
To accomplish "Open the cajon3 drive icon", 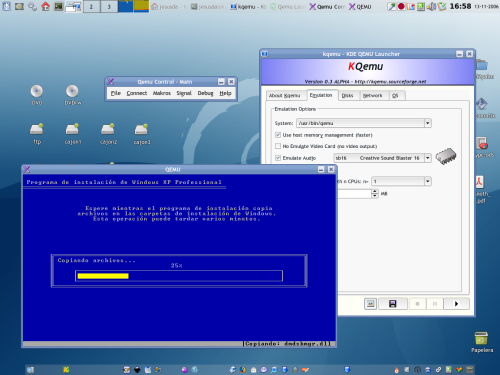I will pyautogui.click(x=141, y=129).
